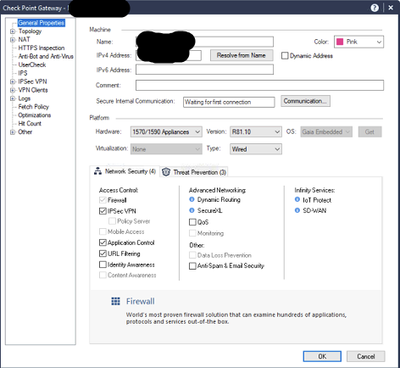Screen dimensions: 400x368
Task: Expand the IPSec VPN tree node
Action: tap(13, 82)
